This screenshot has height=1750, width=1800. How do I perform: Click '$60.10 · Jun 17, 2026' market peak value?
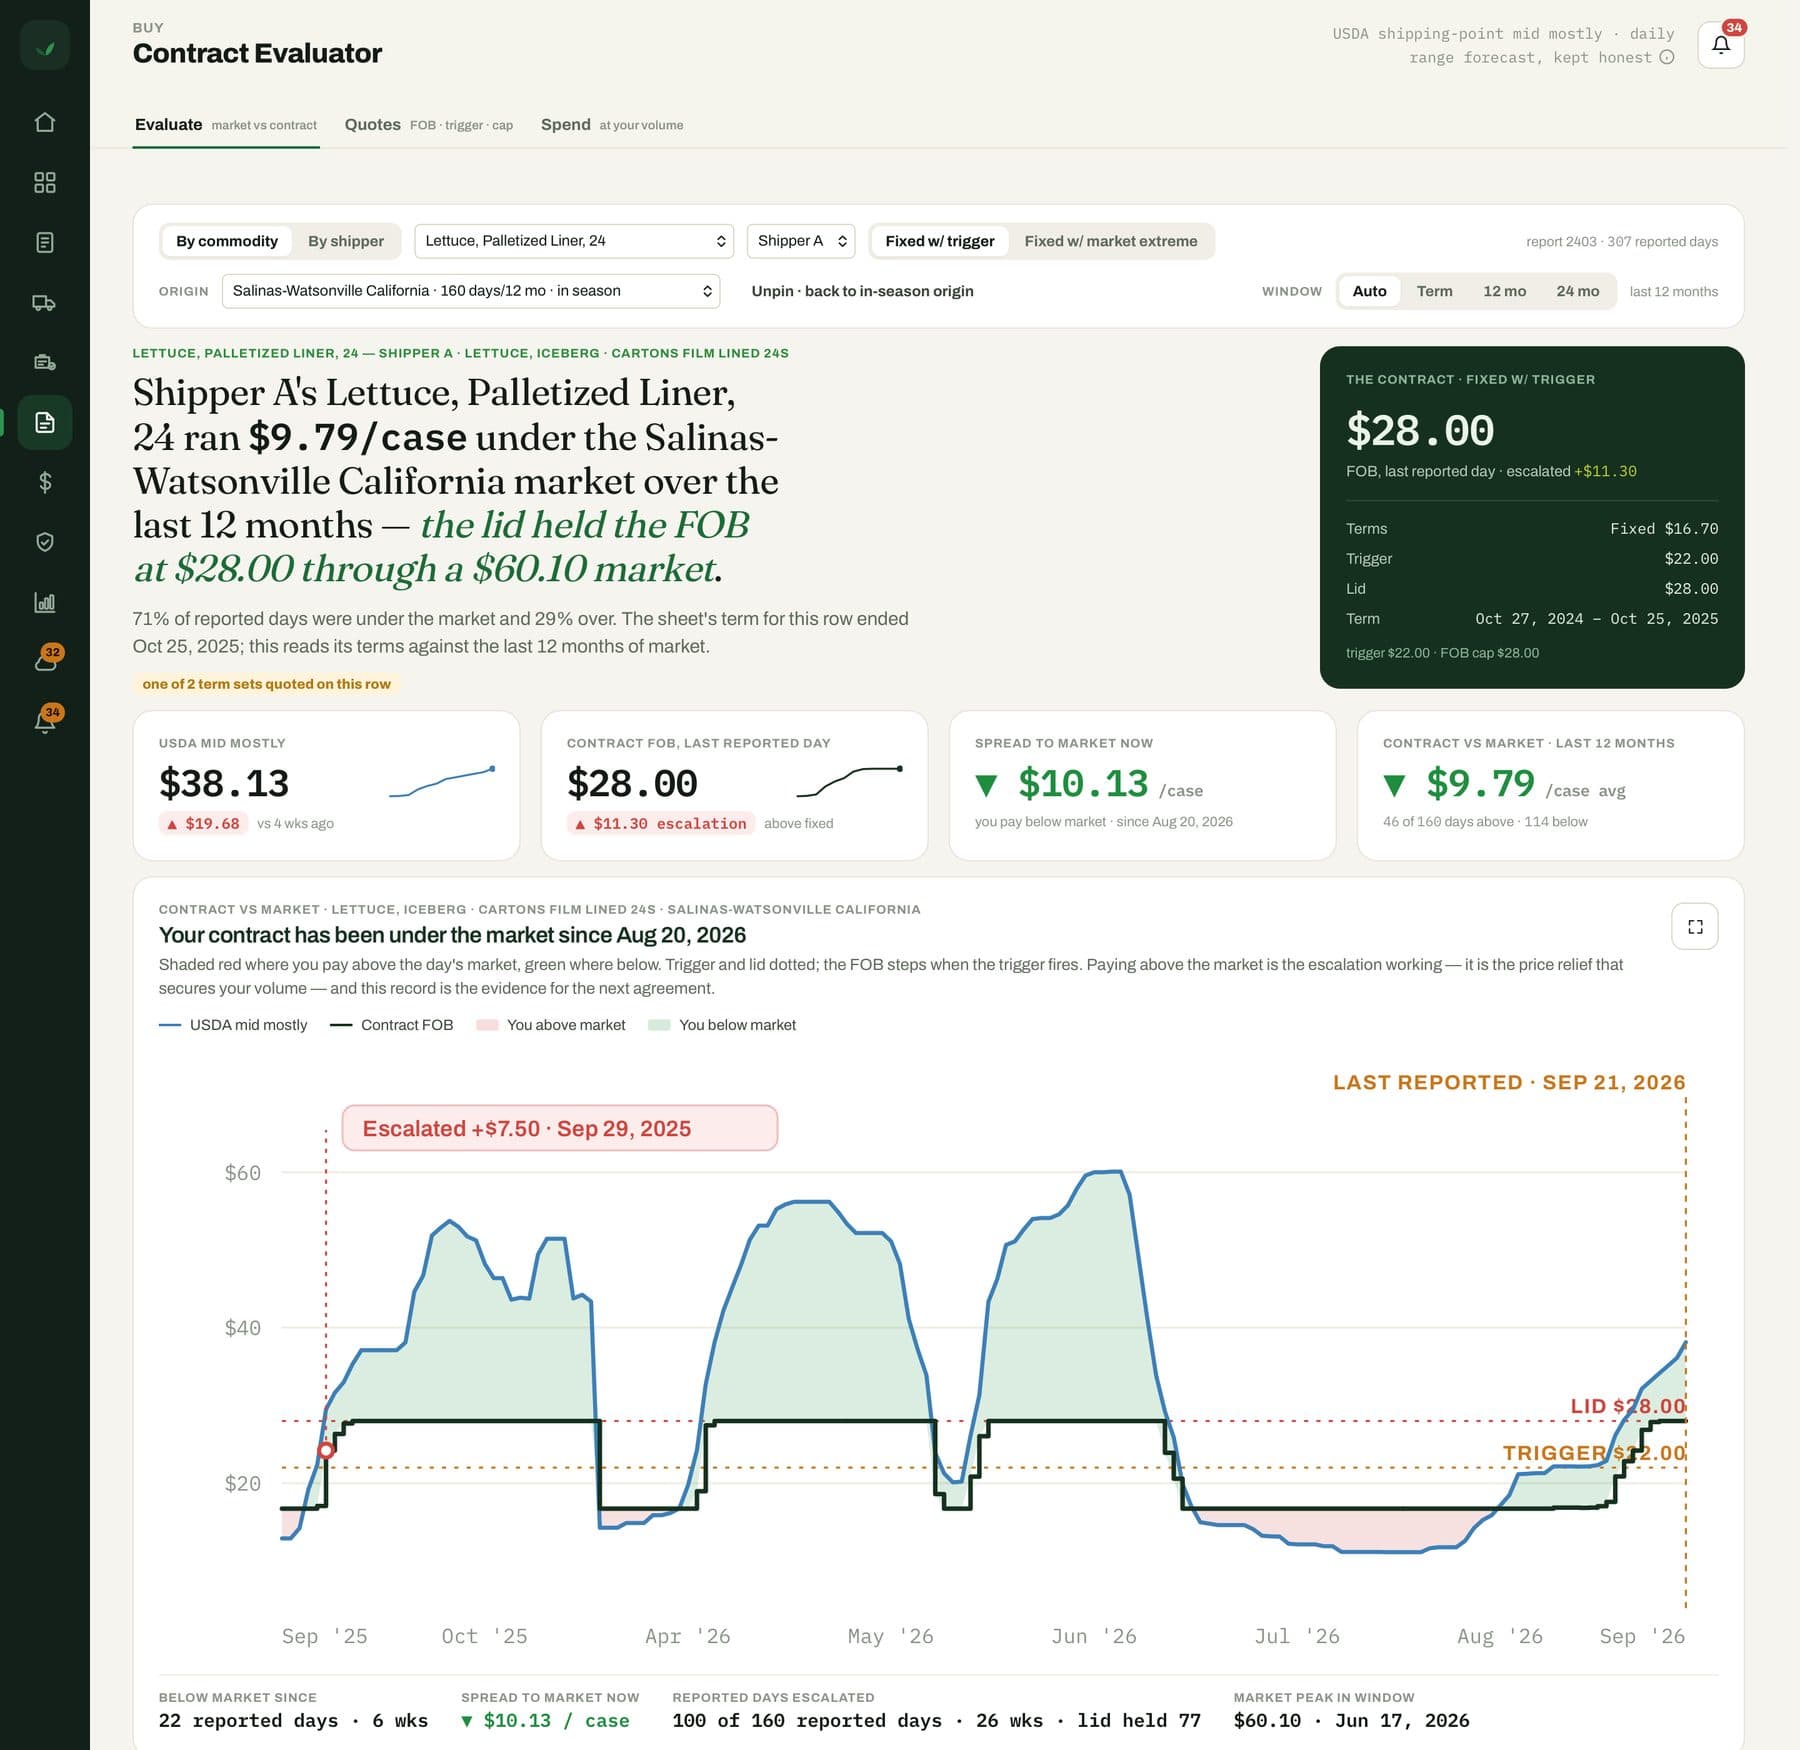pos(1351,1720)
